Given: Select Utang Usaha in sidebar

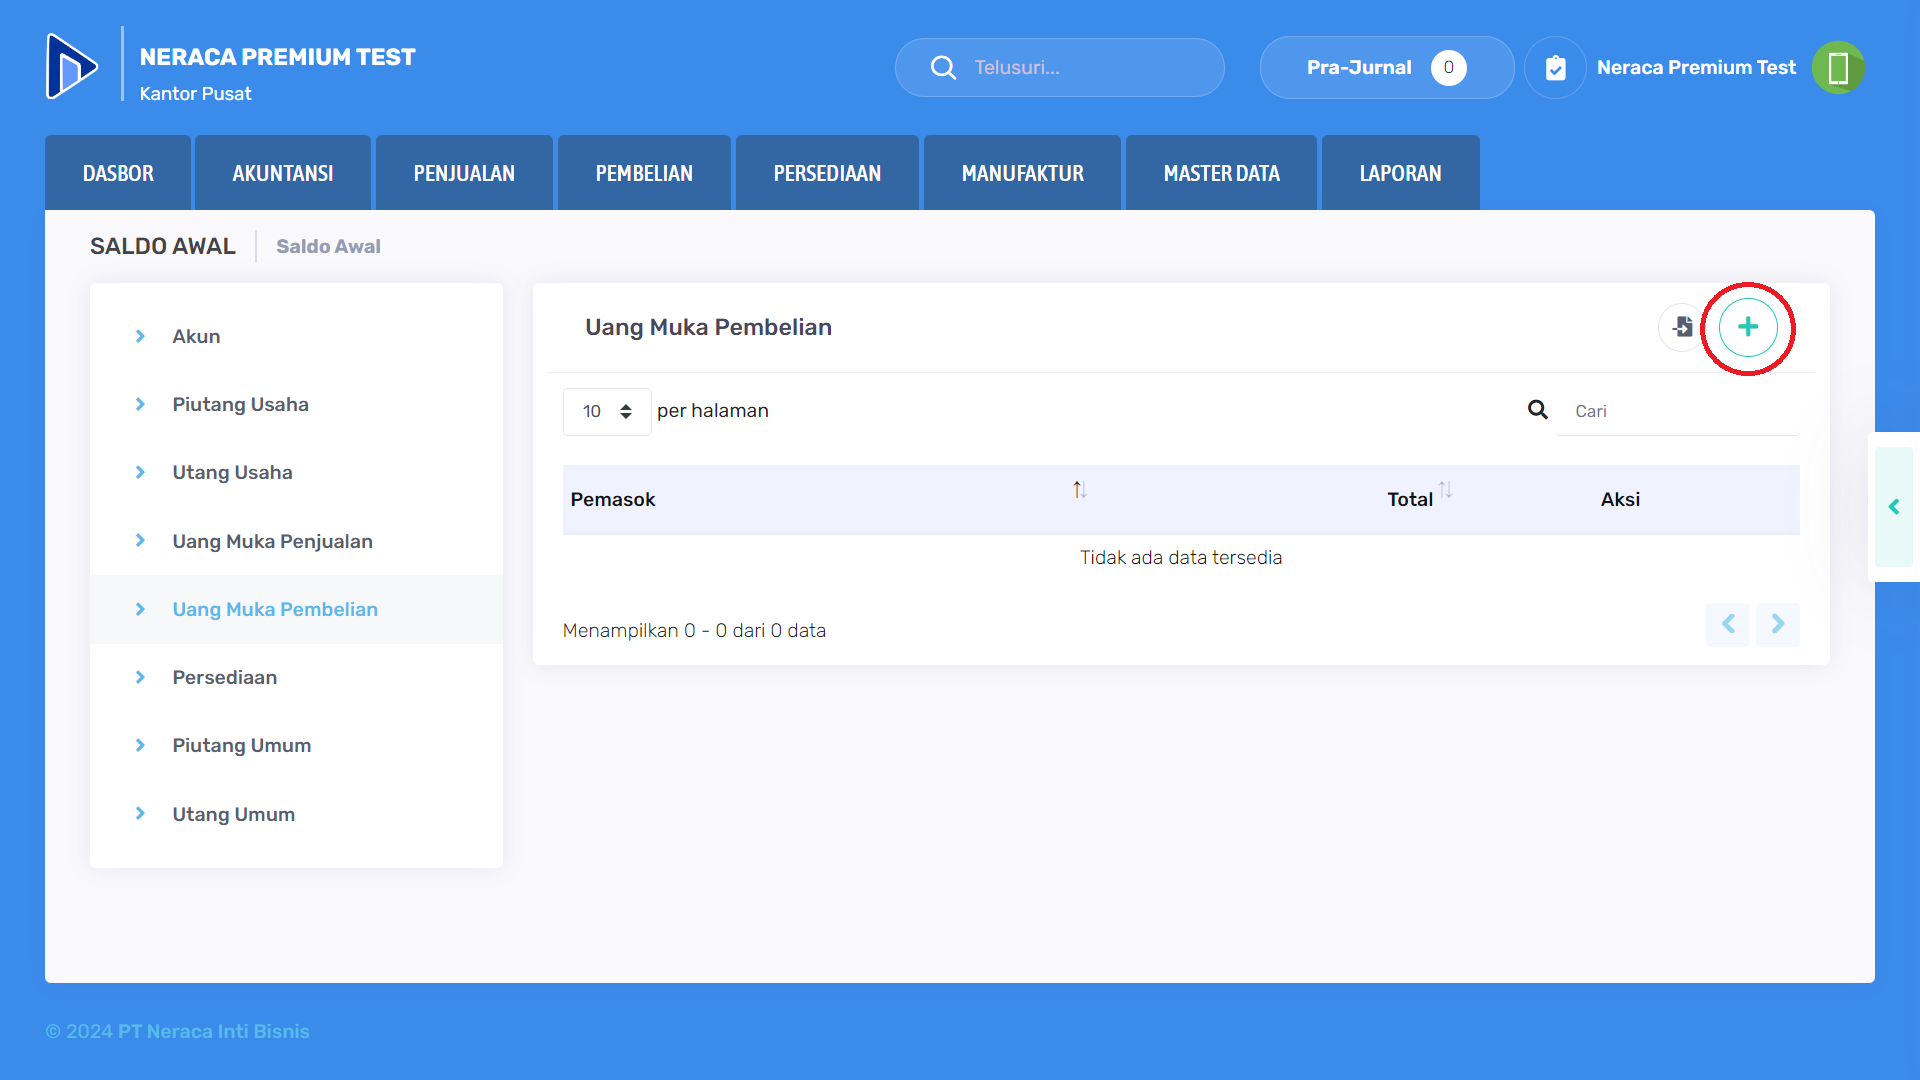Looking at the screenshot, I should (296, 472).
